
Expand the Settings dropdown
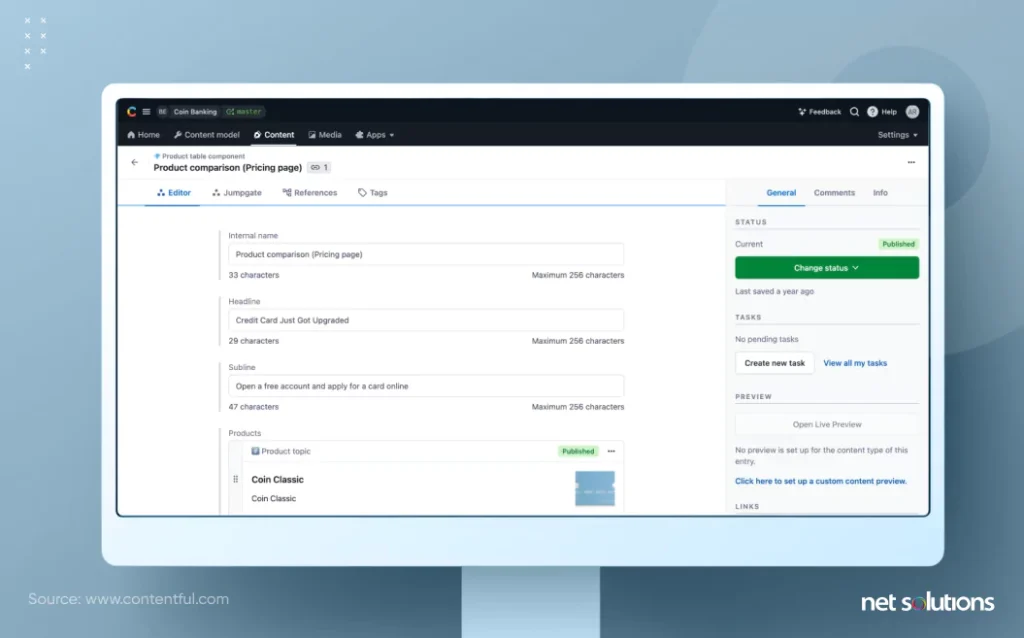coord(897,135)
